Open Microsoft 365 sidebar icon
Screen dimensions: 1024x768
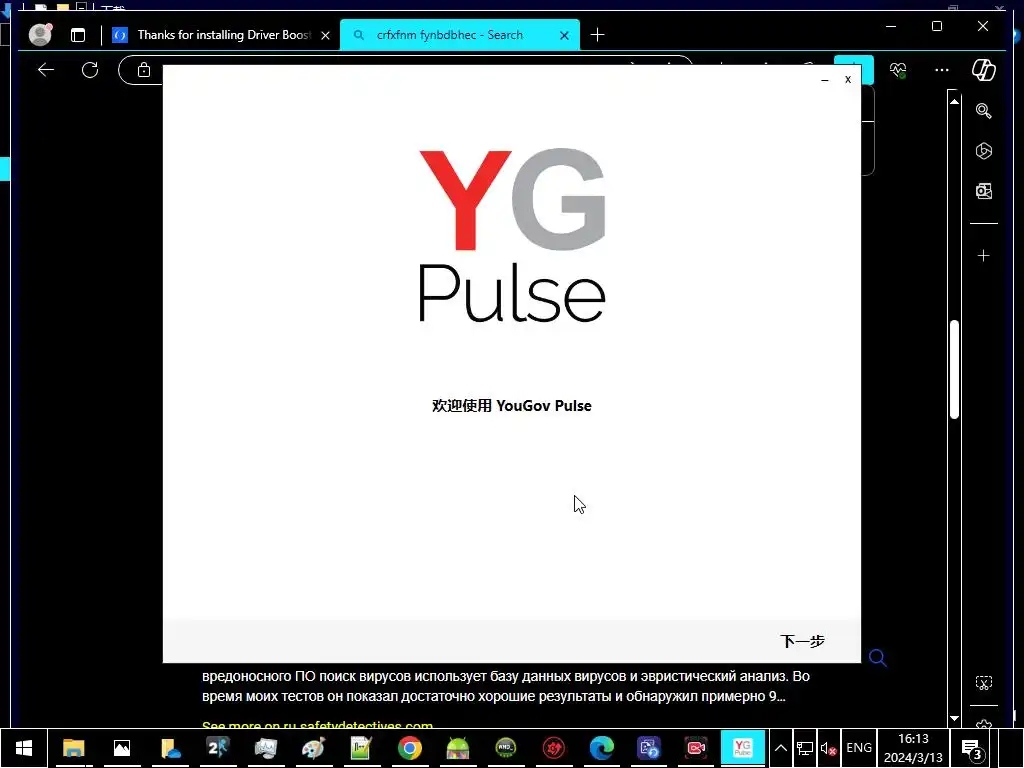pos(984,151)
